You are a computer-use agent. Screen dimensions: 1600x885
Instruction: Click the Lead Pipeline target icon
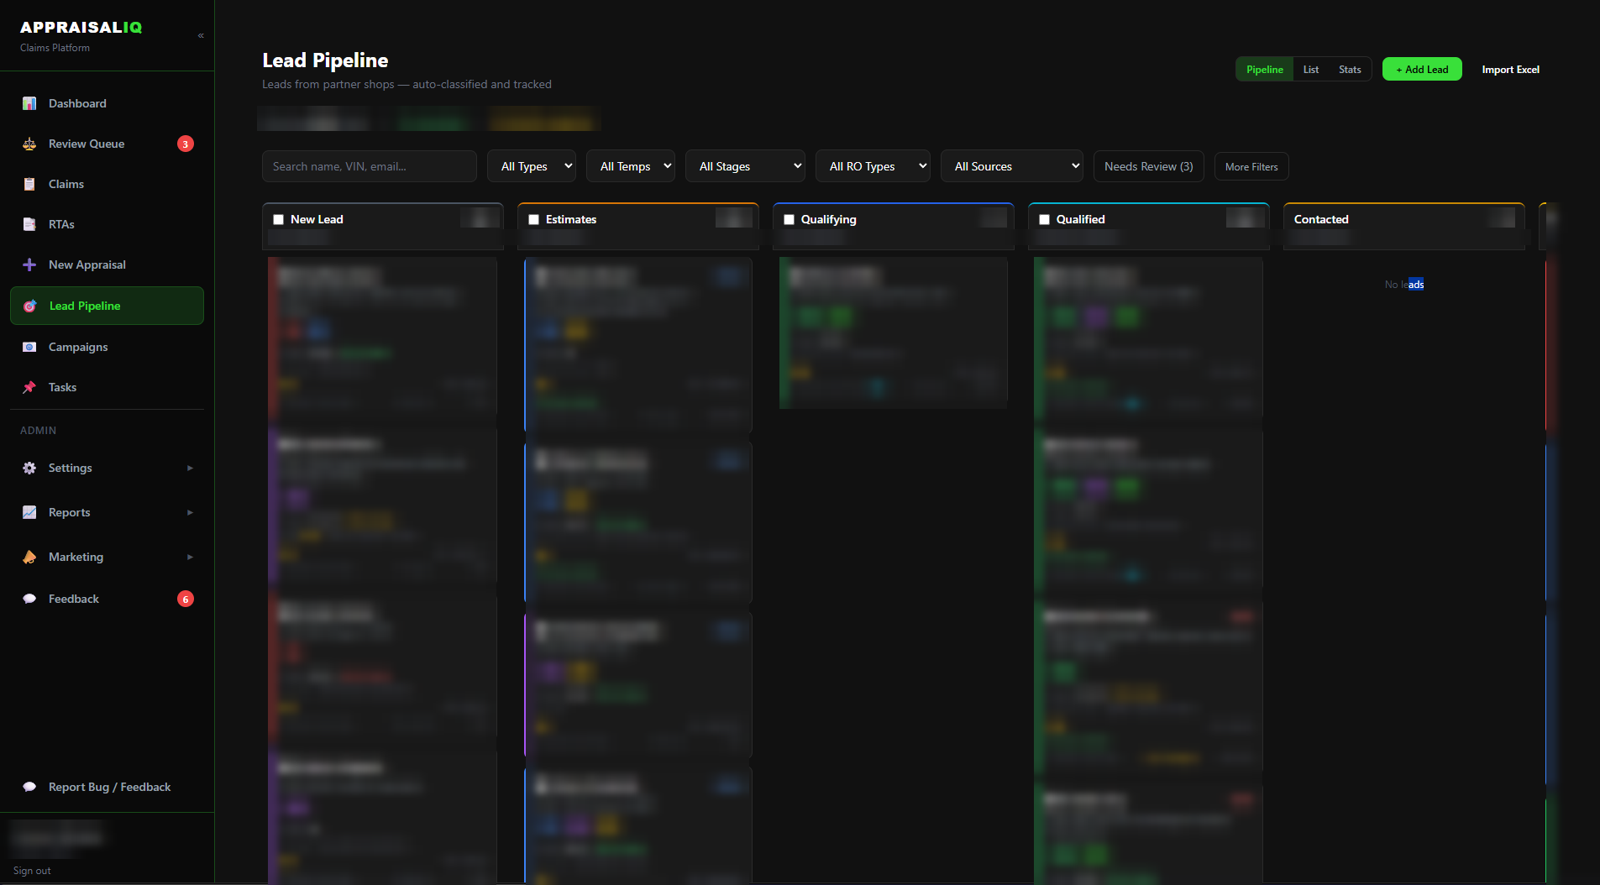click(x=30, y=306)
